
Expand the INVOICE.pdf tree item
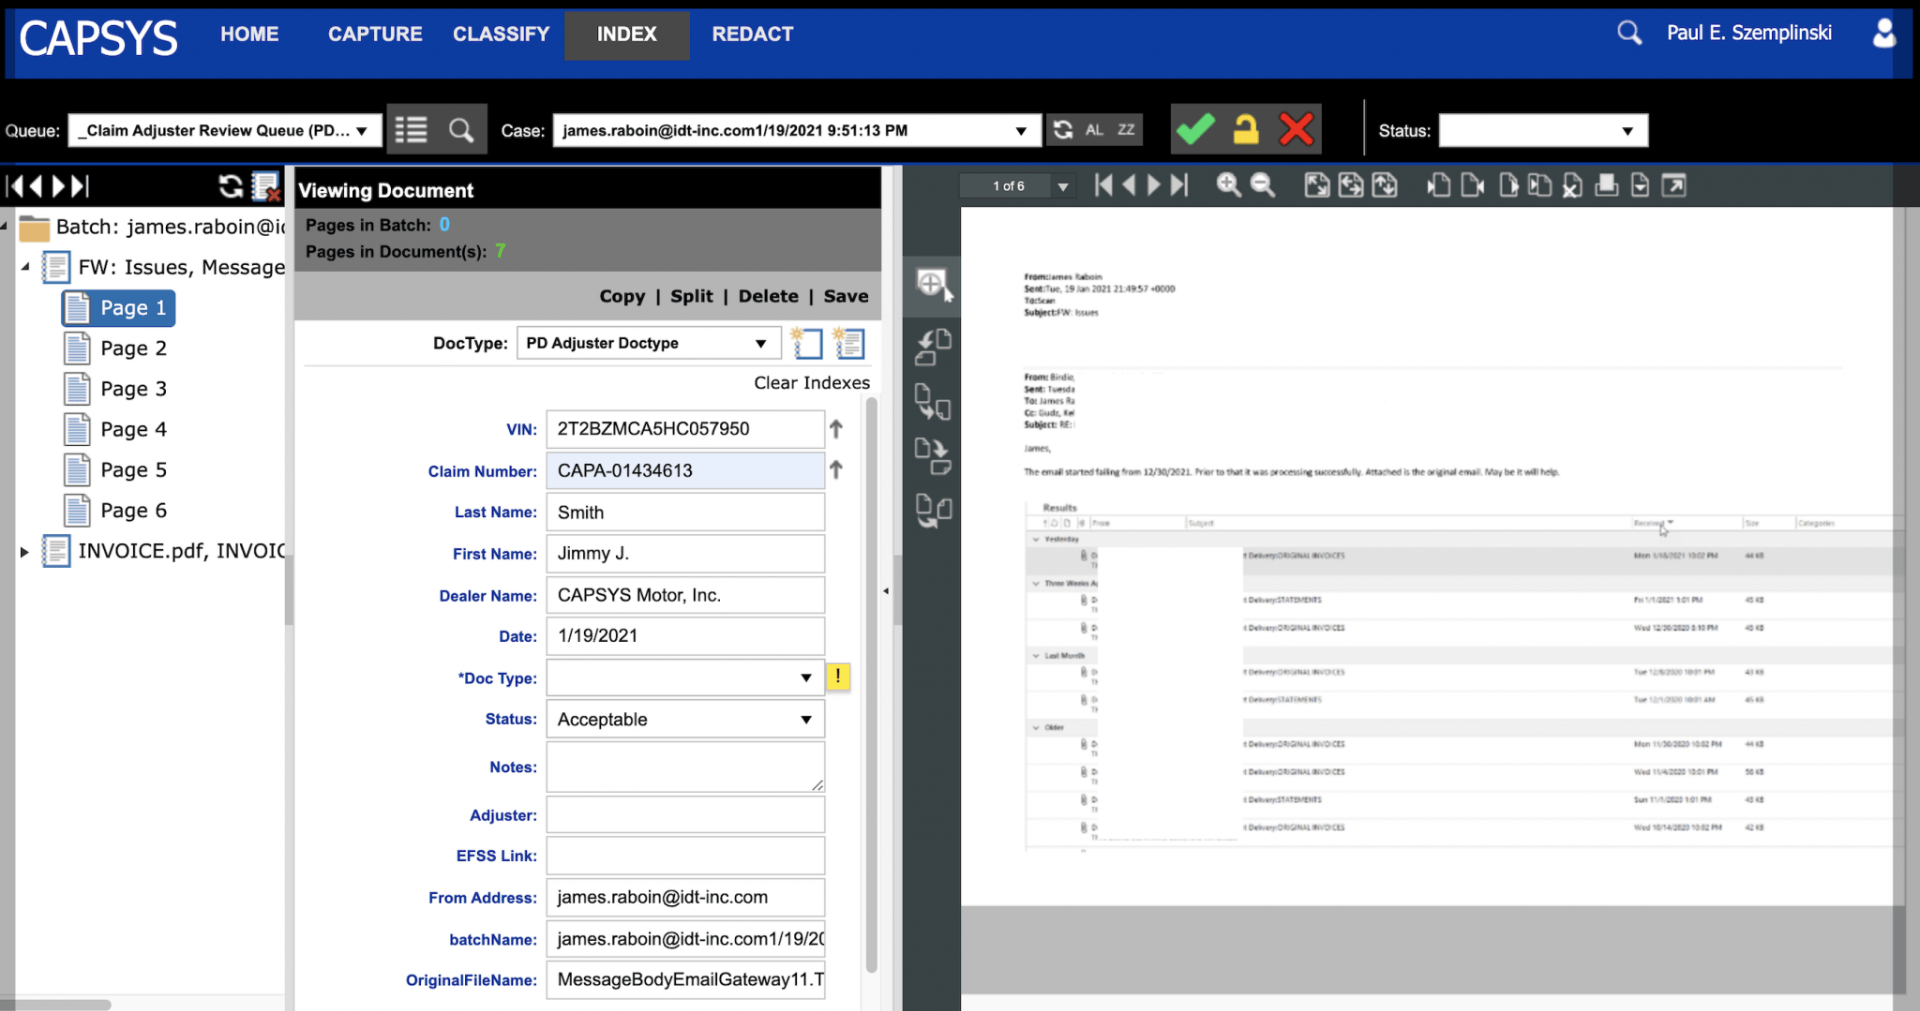(x=23, y=551)
